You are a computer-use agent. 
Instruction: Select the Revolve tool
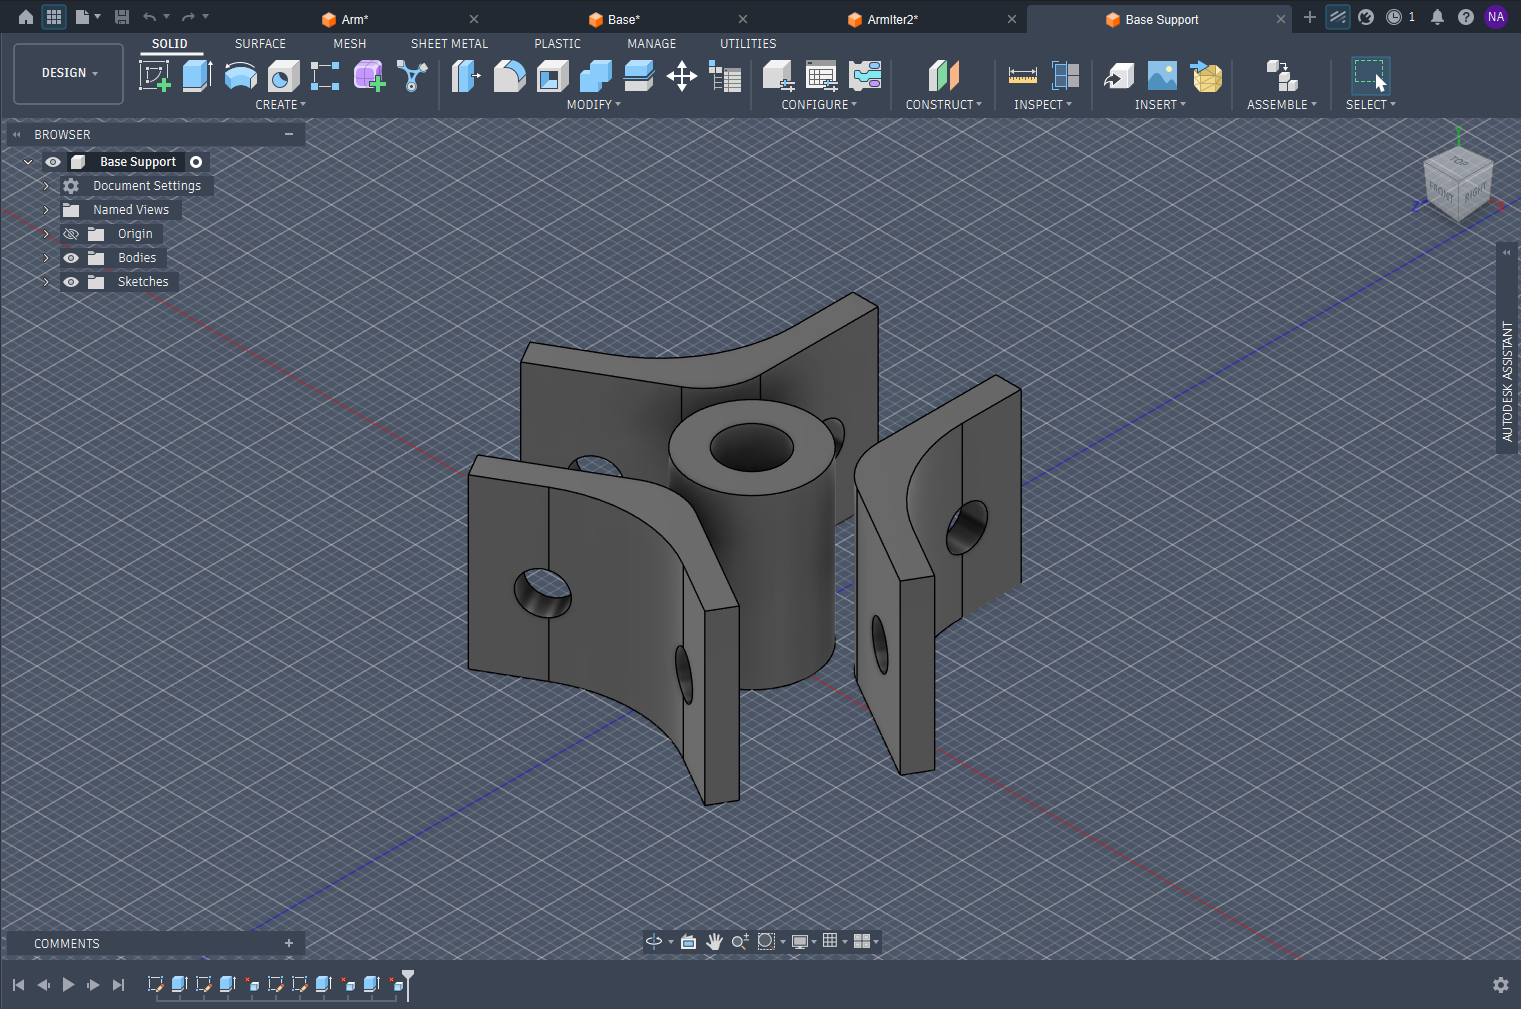240,76
